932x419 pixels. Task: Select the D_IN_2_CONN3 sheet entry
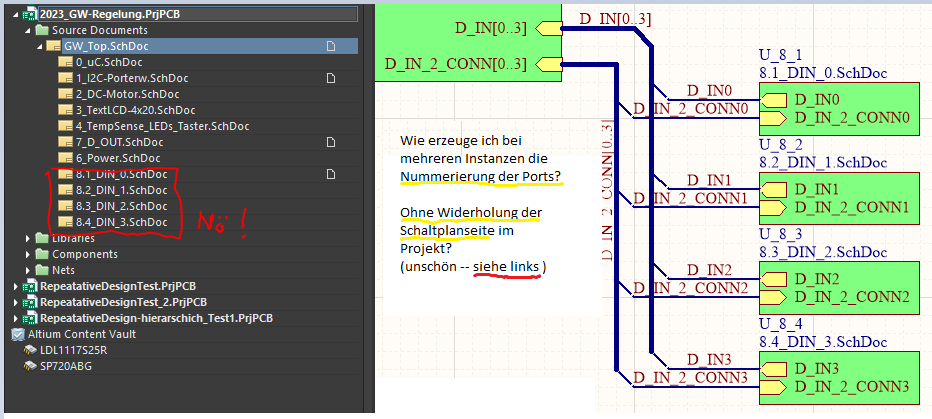[x=773, y=388]
